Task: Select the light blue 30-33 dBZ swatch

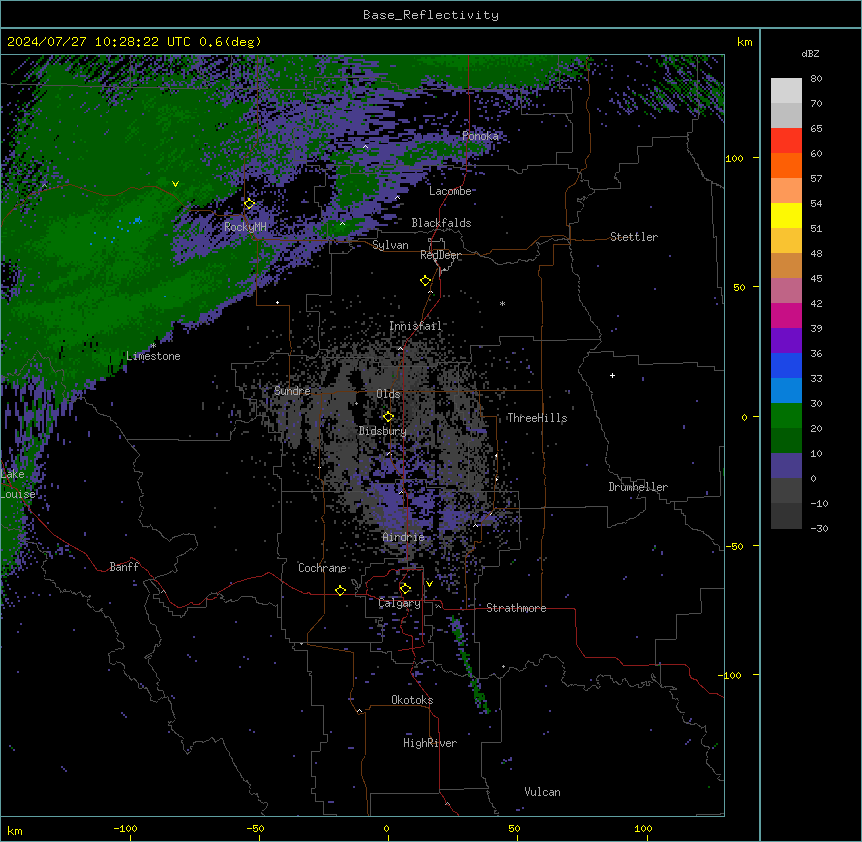Action: [x=786, y=390]
